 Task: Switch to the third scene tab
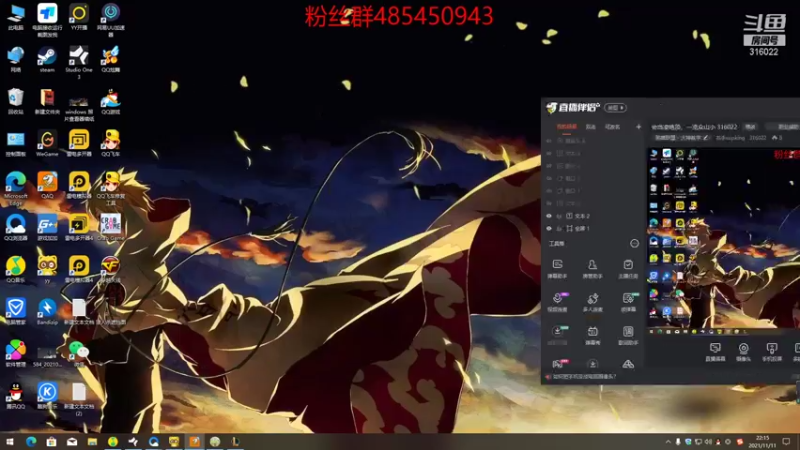612,127
